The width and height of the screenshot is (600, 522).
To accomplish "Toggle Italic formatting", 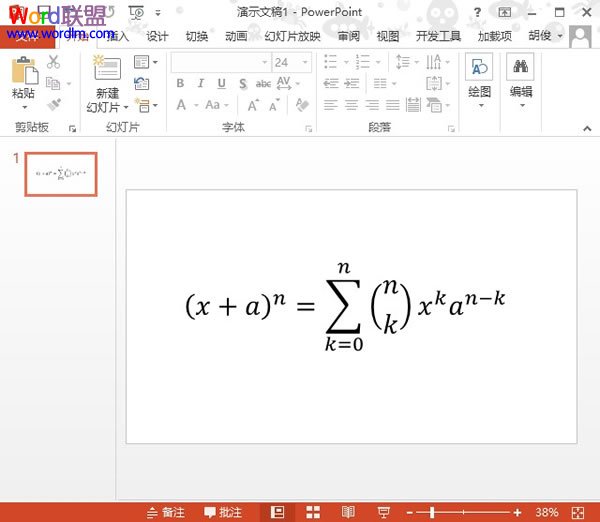I will point(201,83).
